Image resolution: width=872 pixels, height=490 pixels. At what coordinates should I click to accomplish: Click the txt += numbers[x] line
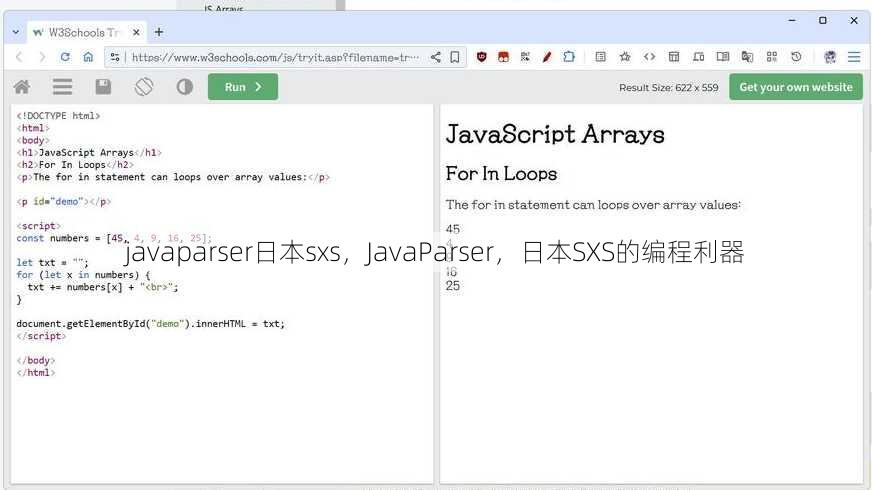pyautogui.click(x=103, y=287)
